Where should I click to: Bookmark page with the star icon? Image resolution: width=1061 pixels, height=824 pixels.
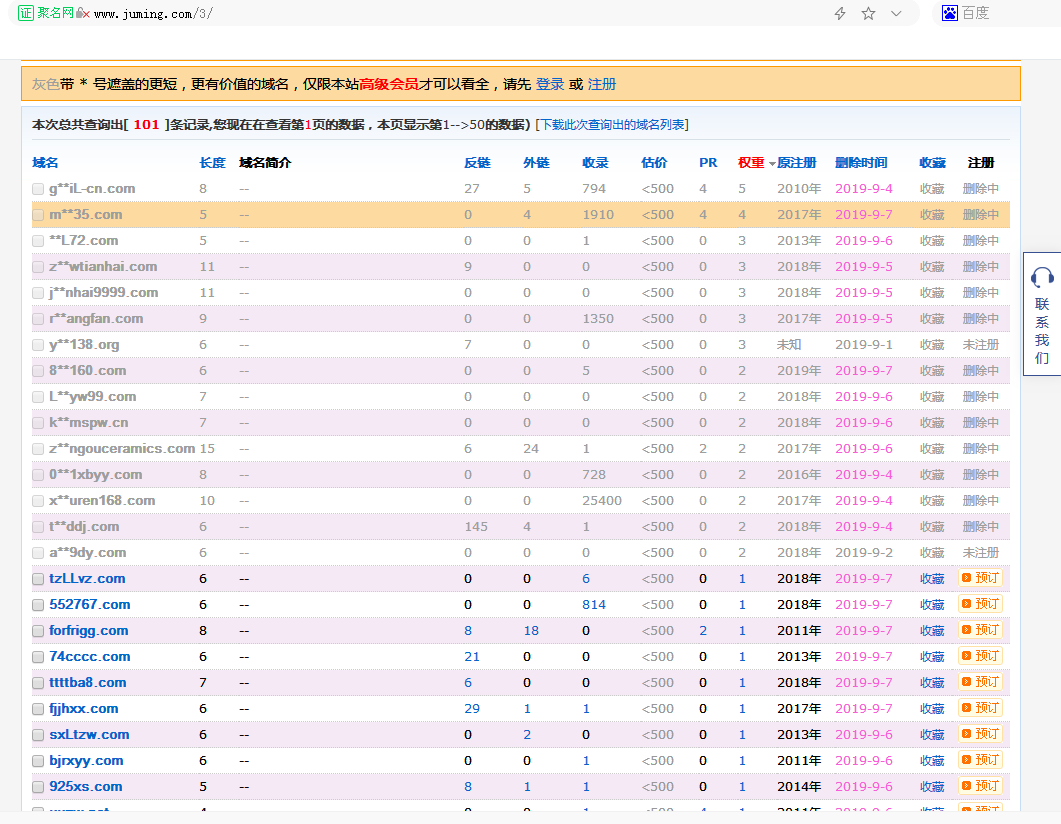tap(868, 14)
